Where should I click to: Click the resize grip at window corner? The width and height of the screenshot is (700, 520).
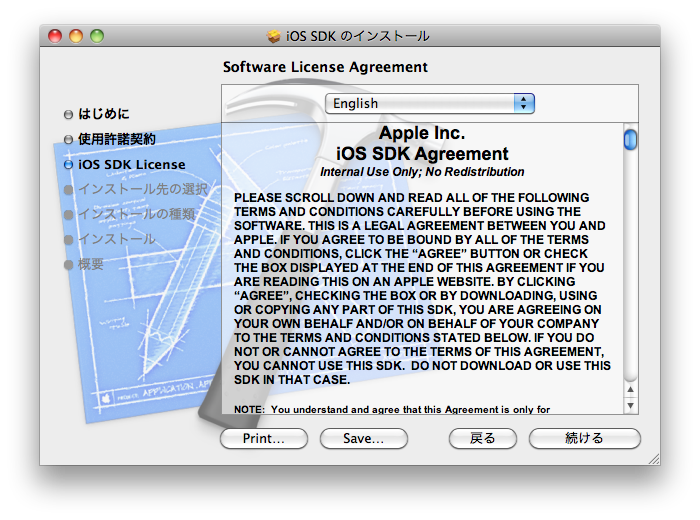pyautogui.click(x=652, y=457)
